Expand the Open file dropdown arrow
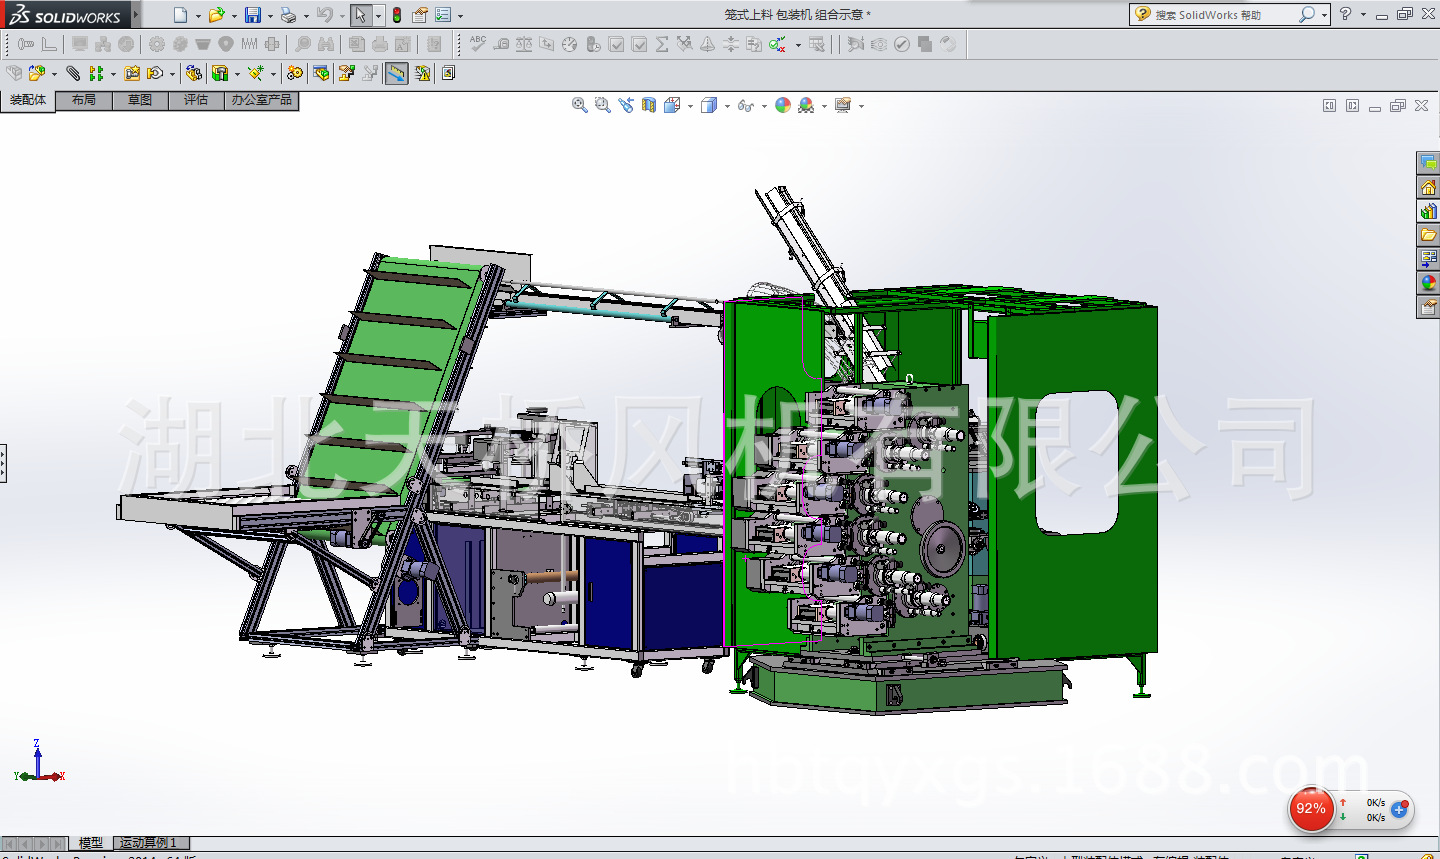 [x=234, y=16]
